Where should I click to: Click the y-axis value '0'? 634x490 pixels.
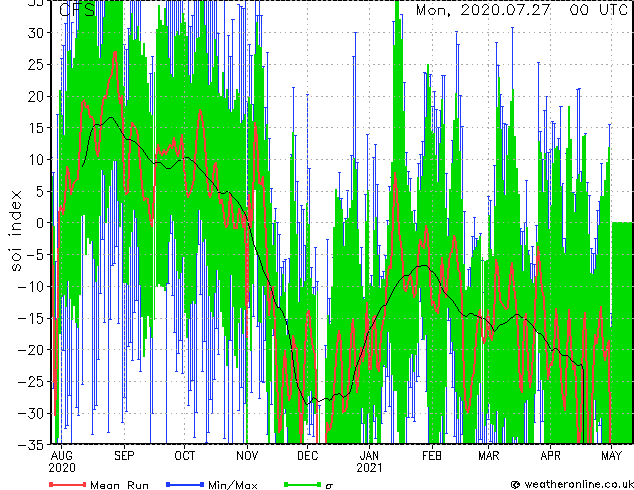click(x=40, y=223)
